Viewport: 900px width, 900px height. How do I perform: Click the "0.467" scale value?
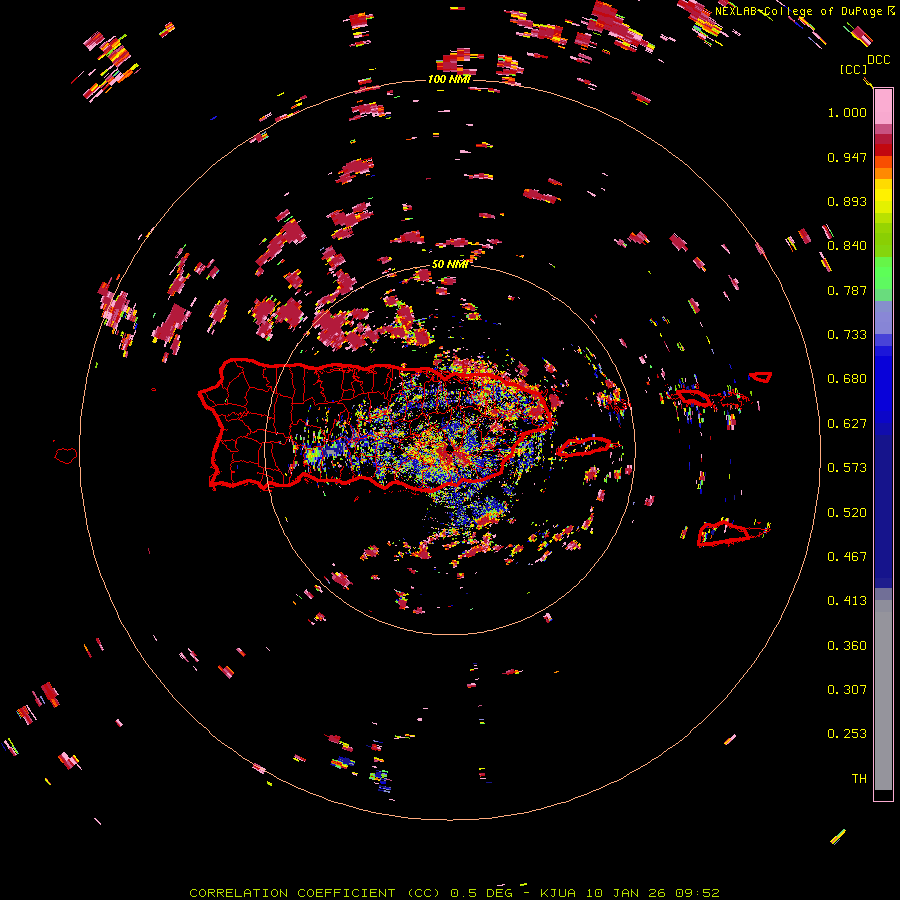click(x=847, y=557)
